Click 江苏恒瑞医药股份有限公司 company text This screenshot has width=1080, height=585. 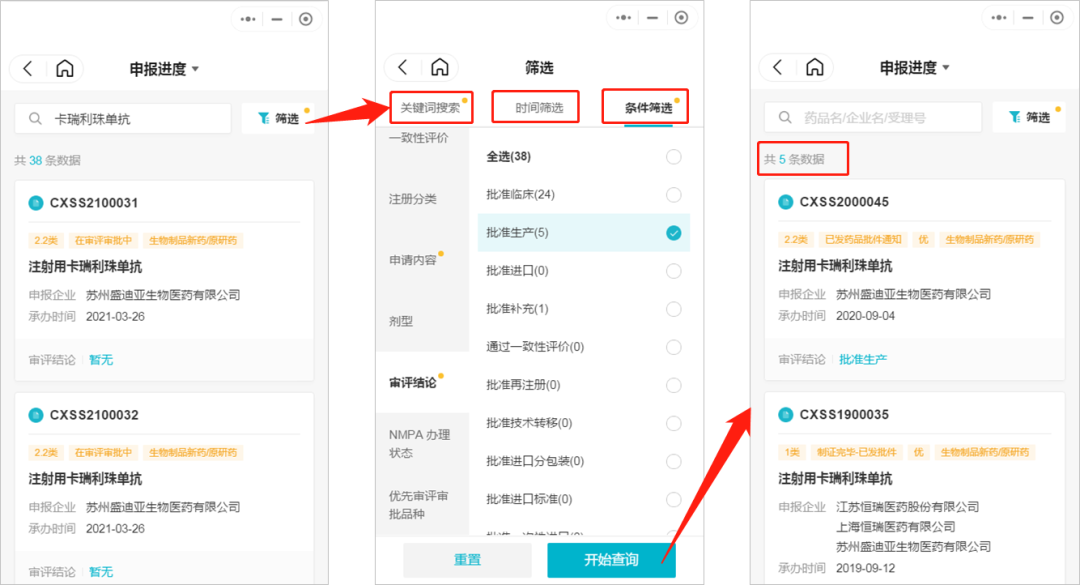[x=907, y=506]
